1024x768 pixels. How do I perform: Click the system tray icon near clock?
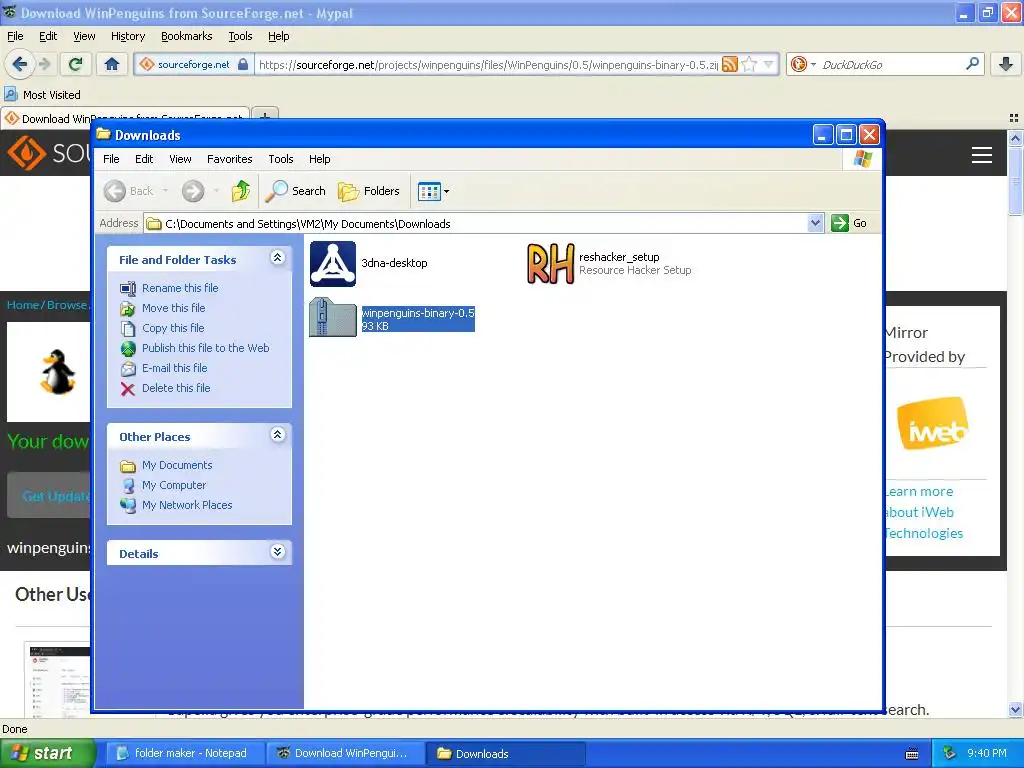click(949, 753)
